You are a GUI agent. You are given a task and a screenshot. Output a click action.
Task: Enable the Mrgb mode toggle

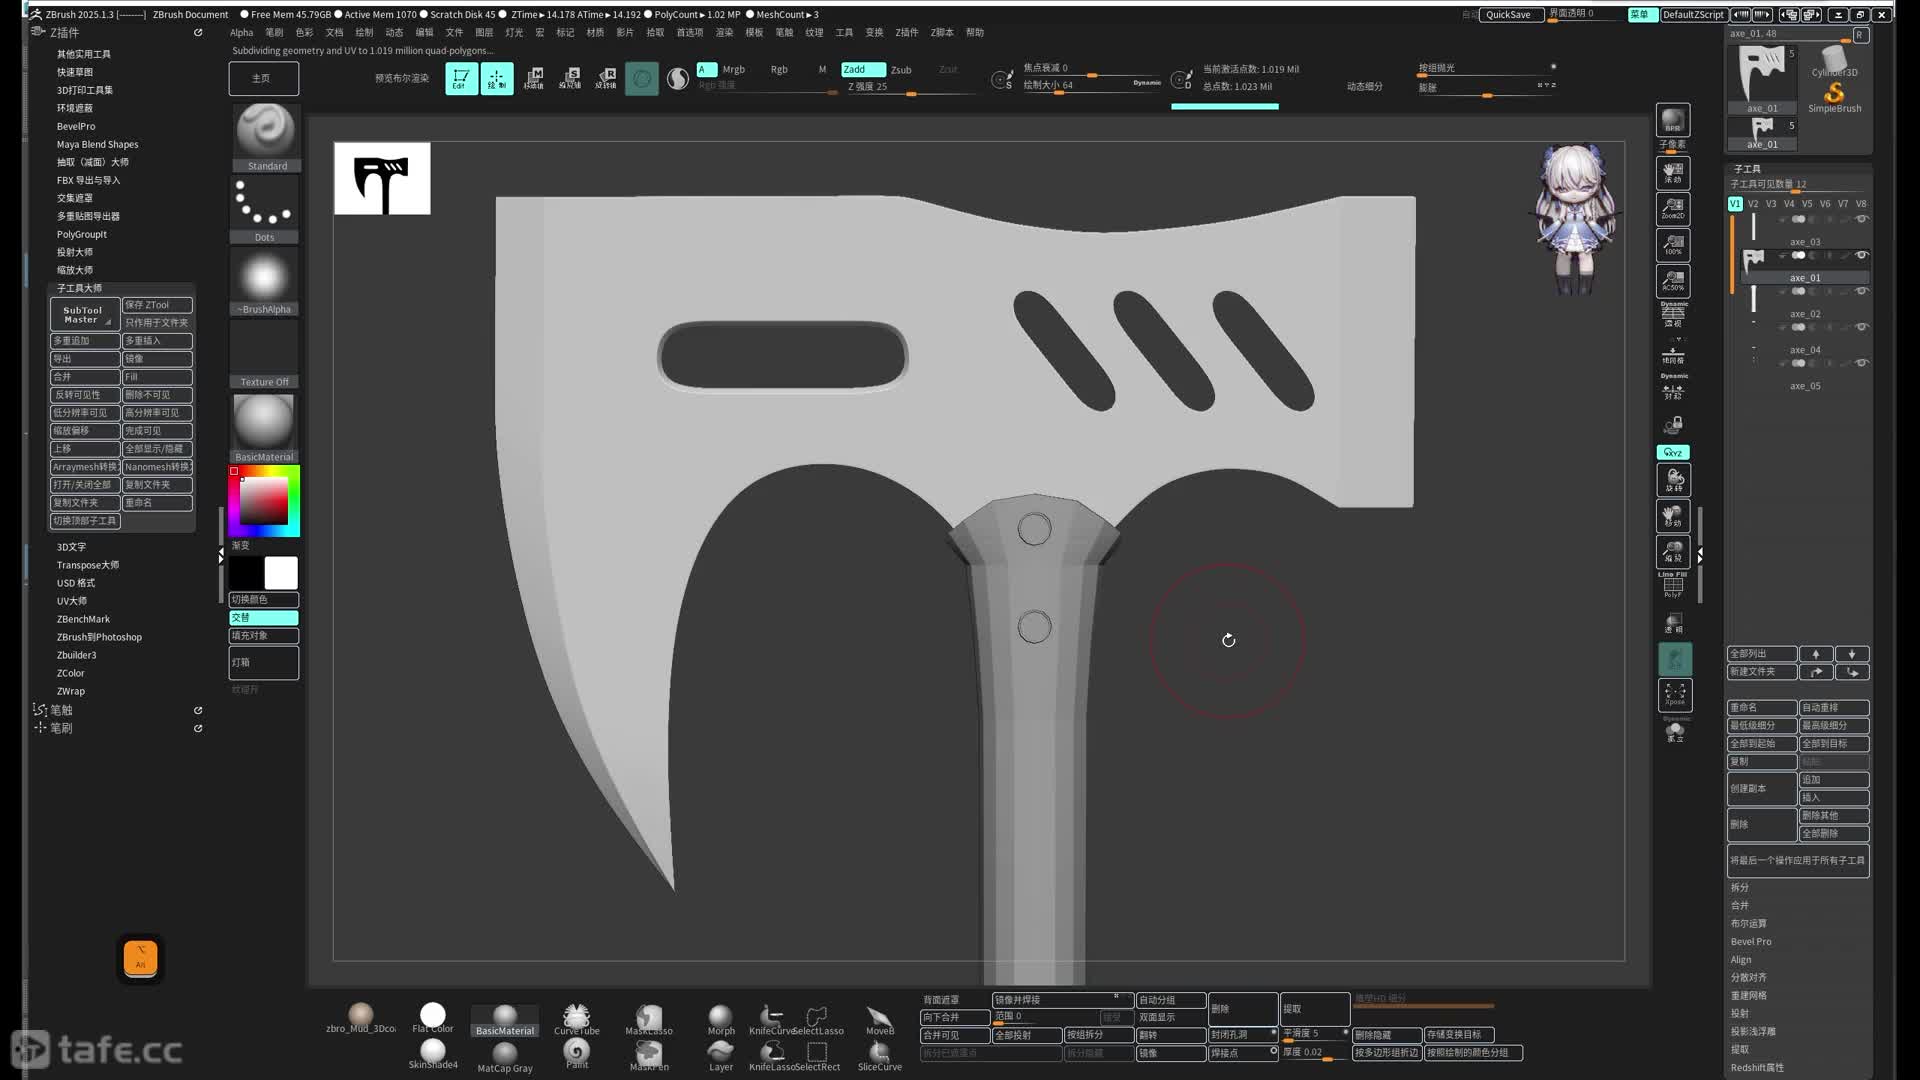tap(733, 69)
